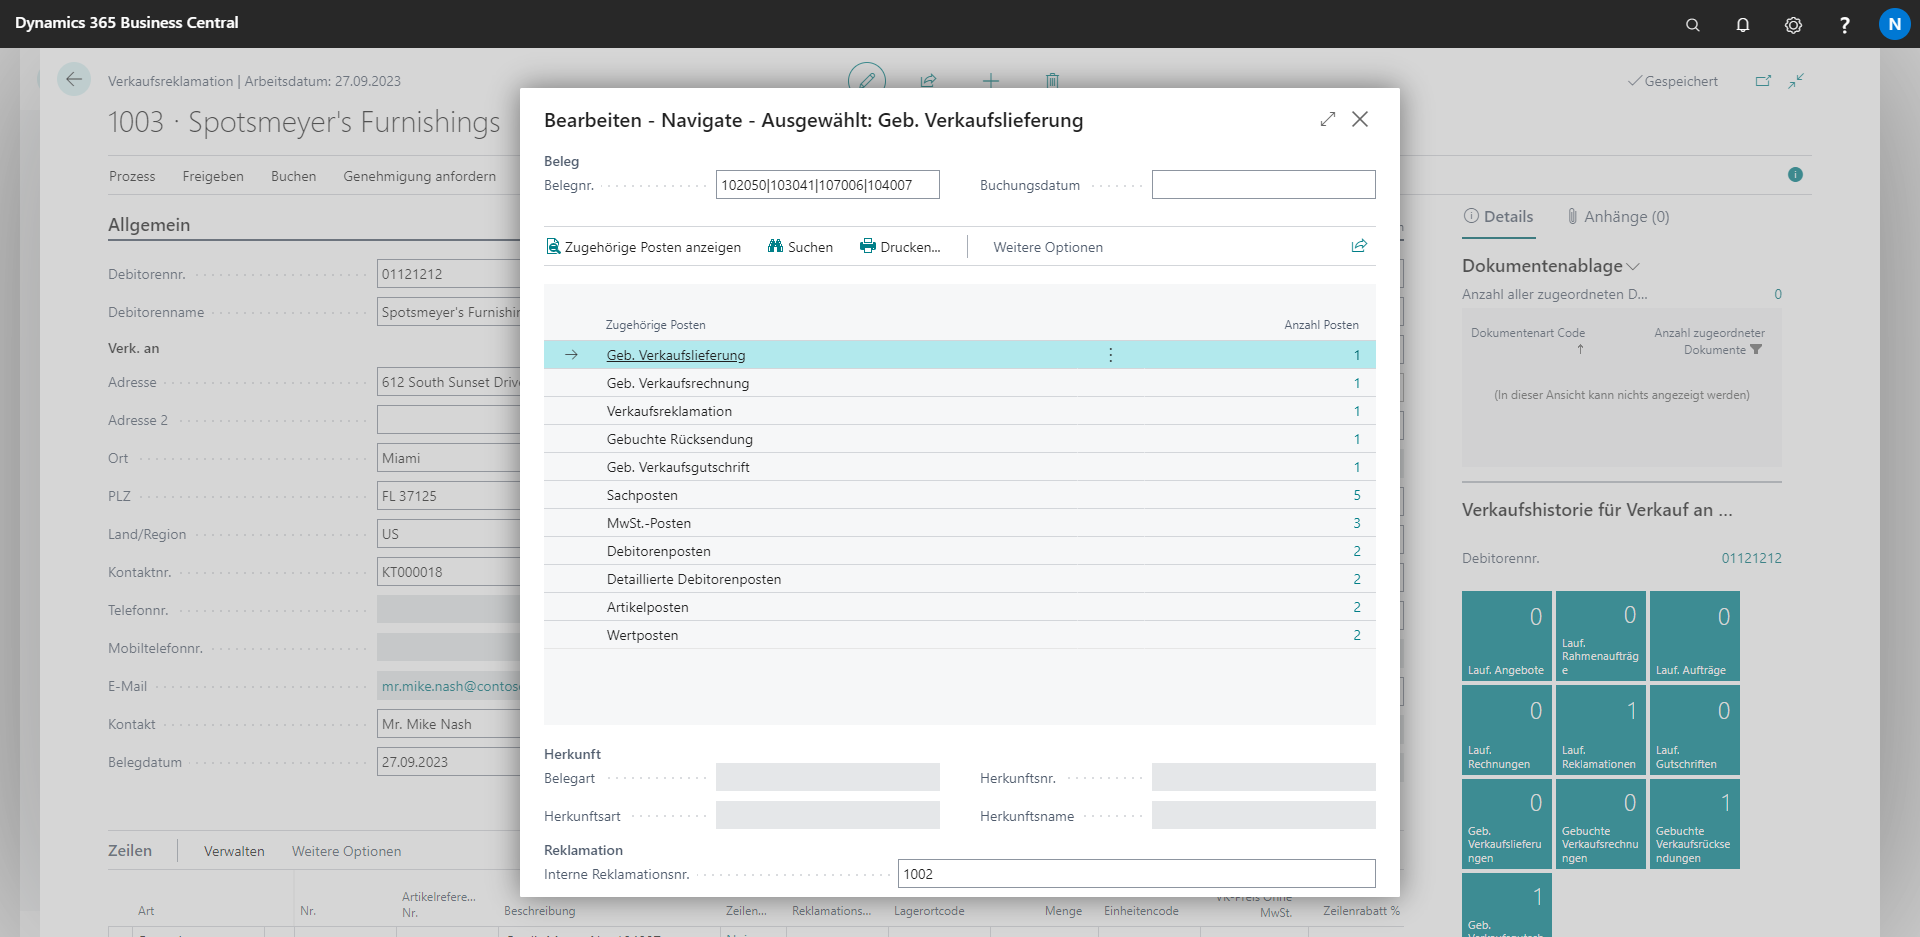Open the search magnifier in top bar
Image resolution: width=1920 pixels, height=937 pixels.
point(1692,24)
